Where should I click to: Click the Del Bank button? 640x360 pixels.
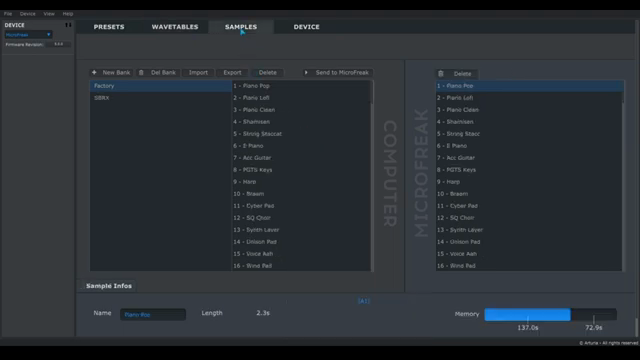coord(158,72)
